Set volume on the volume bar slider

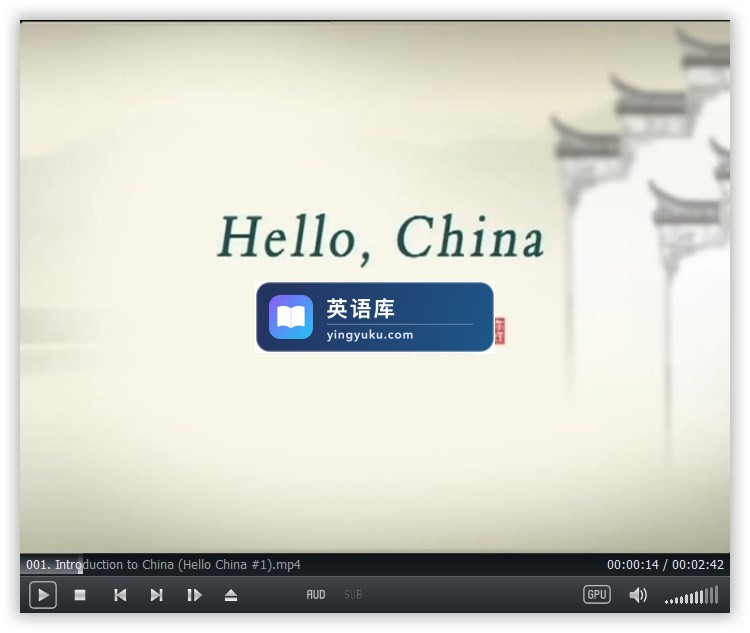(x=692, y=595)
